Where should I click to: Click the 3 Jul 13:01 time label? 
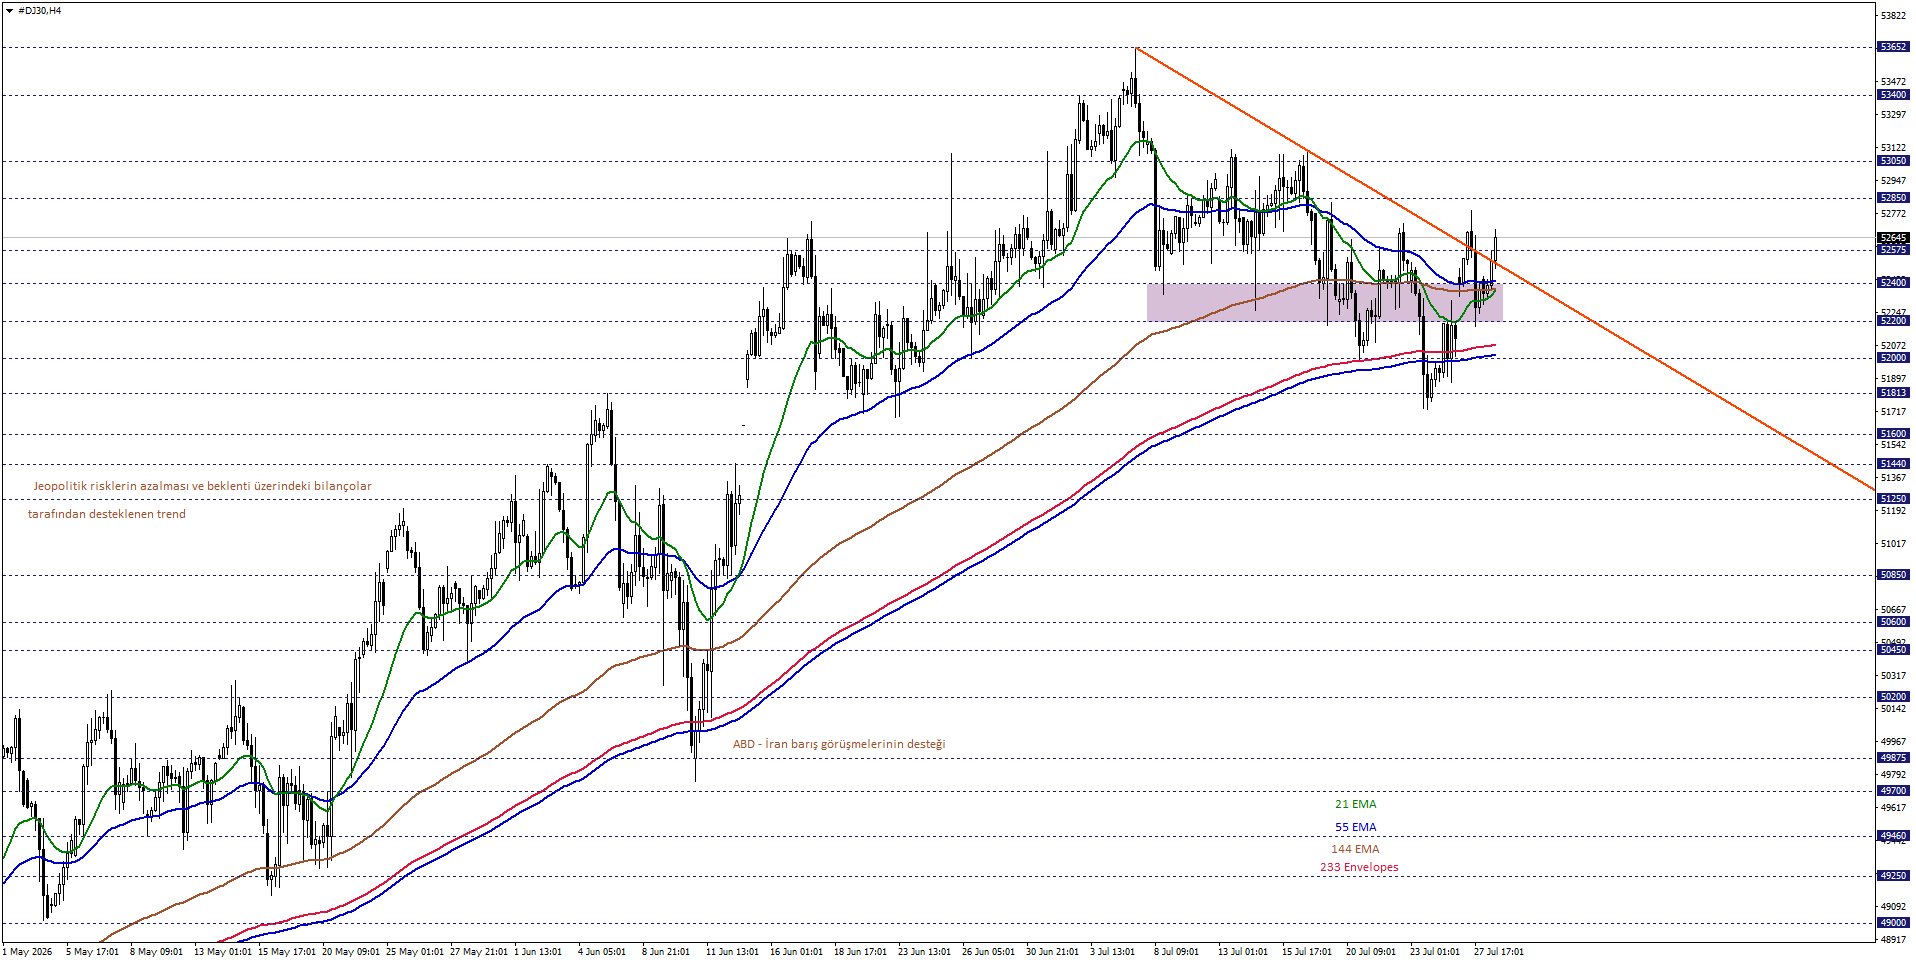pyautogui.click(x=1112, y=952)
